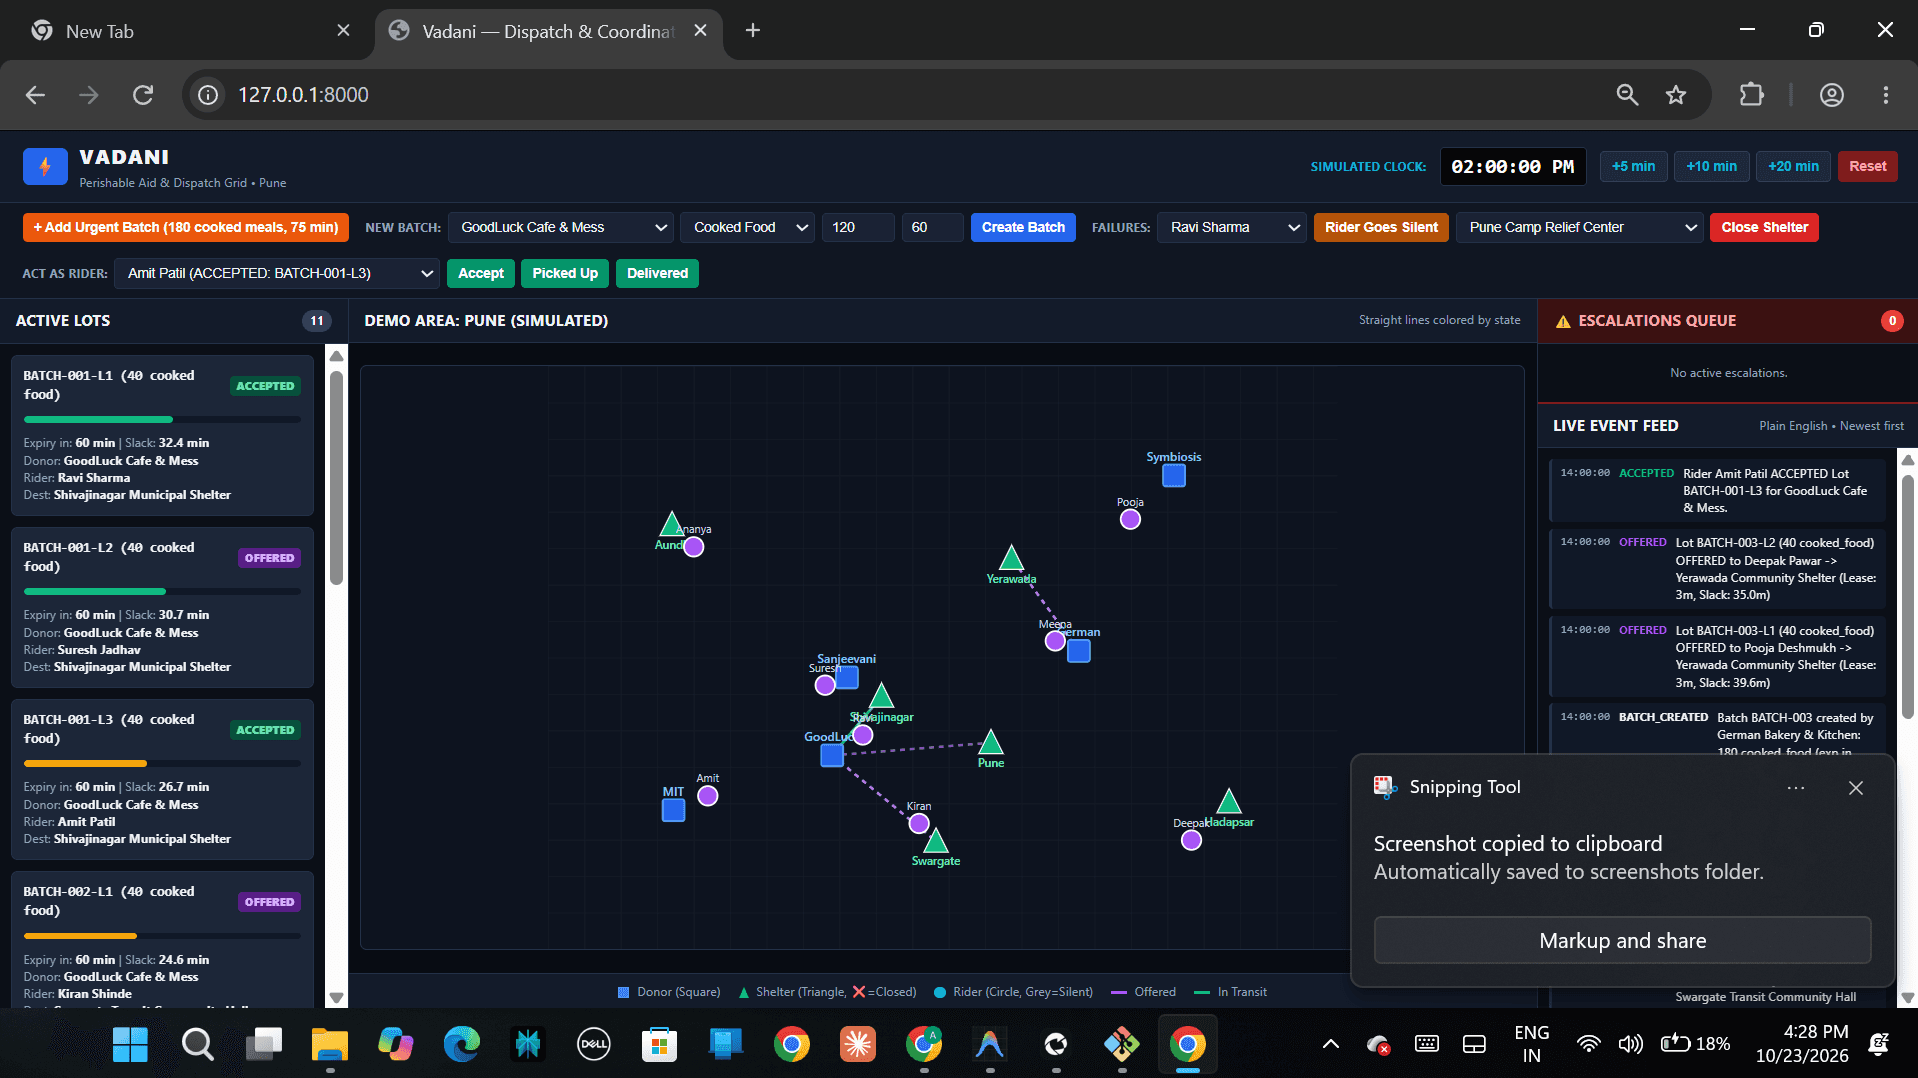
Task: Dismiss the Snipping Tool notification
Action: coord(1856,788)
